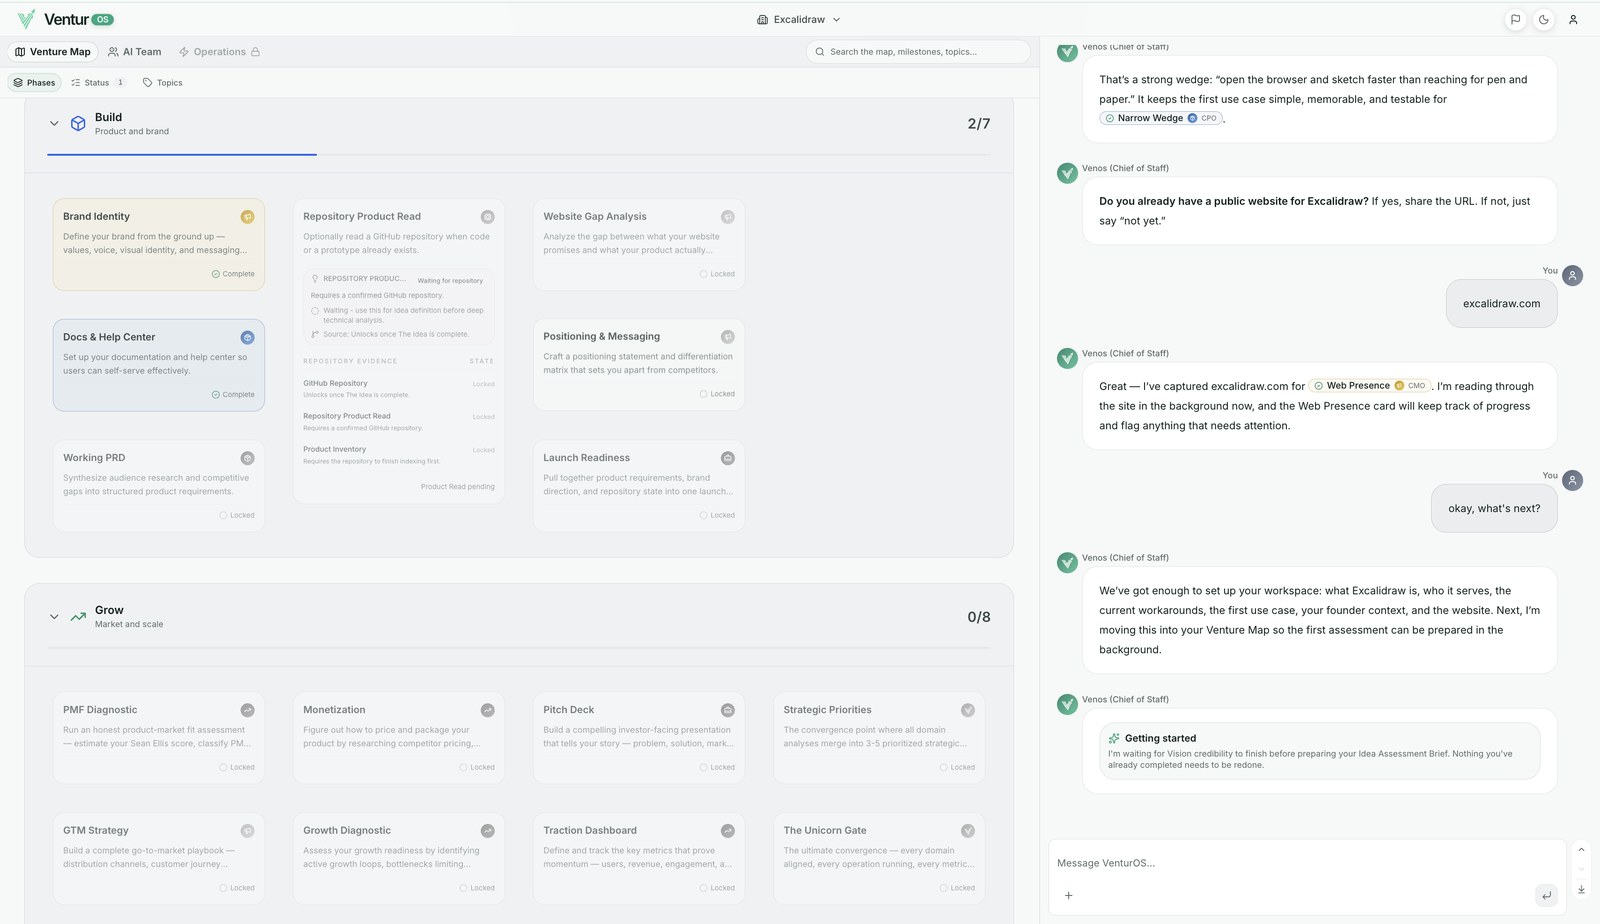Click the Strategic Priorities badge icon
This screenshot has width=1600, height=924.
[x=967, y=710]
